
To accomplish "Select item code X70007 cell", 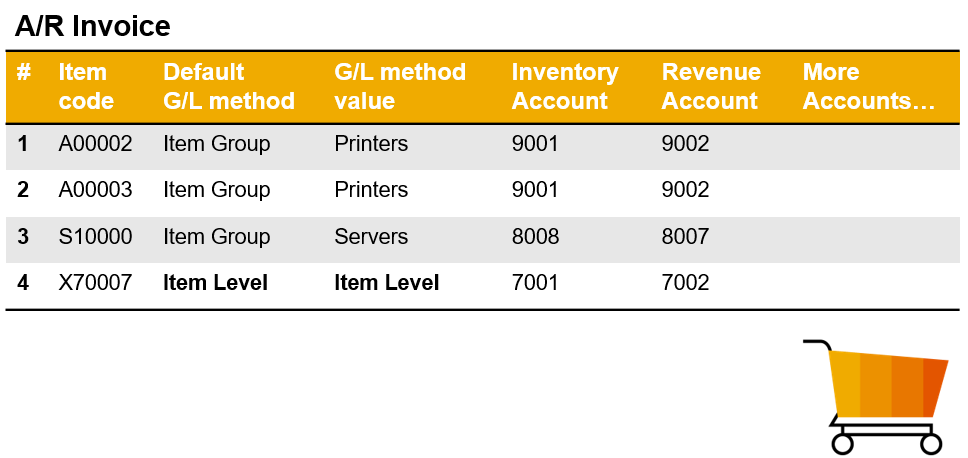I will coord(95,283).
